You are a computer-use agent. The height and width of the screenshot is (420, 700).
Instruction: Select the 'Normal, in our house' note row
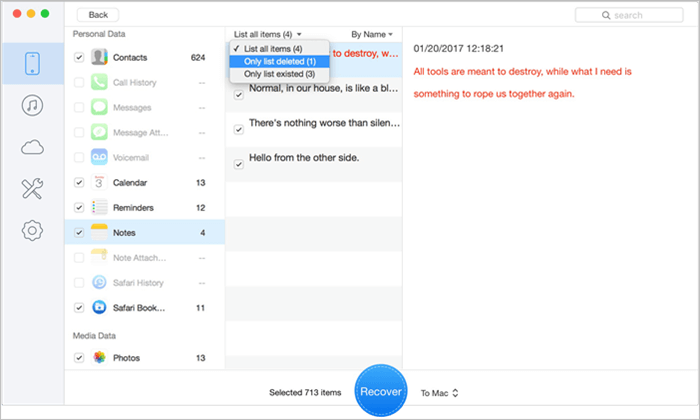pyautogui.click(x=314, y=94)
